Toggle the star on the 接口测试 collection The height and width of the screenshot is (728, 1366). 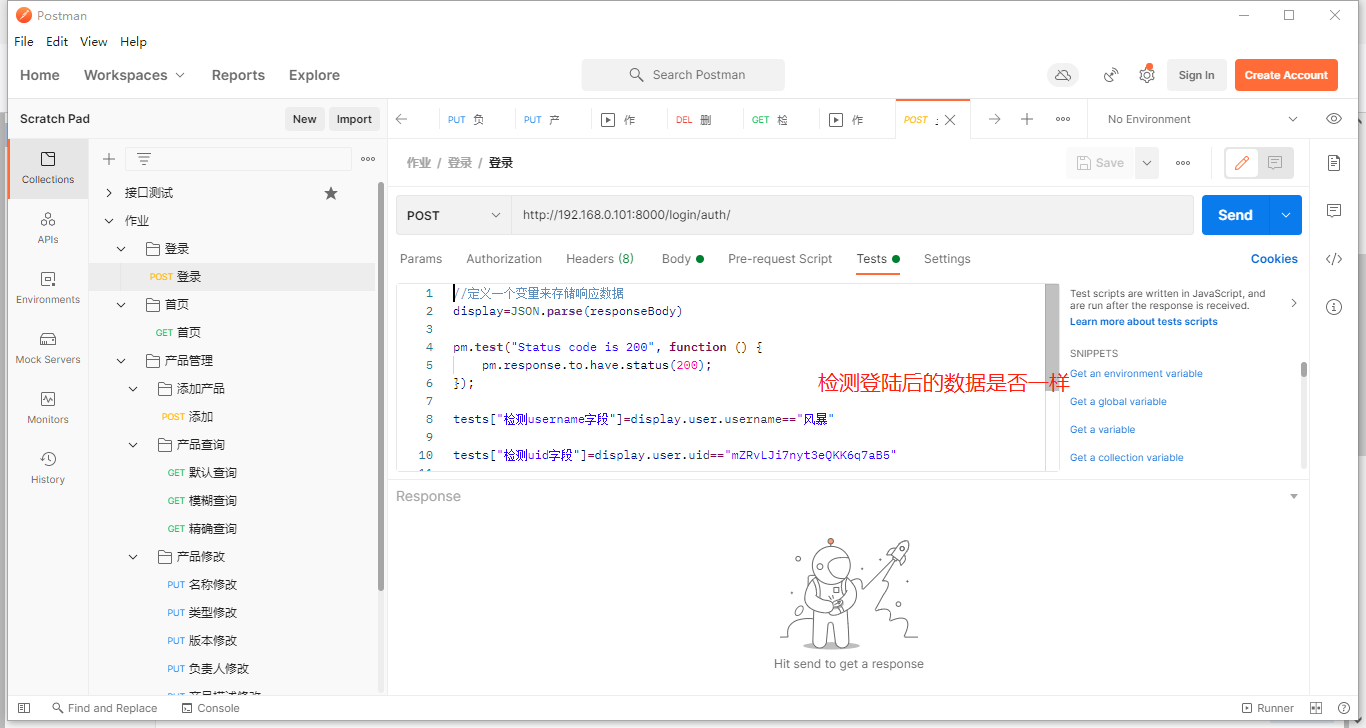(331, 193)
